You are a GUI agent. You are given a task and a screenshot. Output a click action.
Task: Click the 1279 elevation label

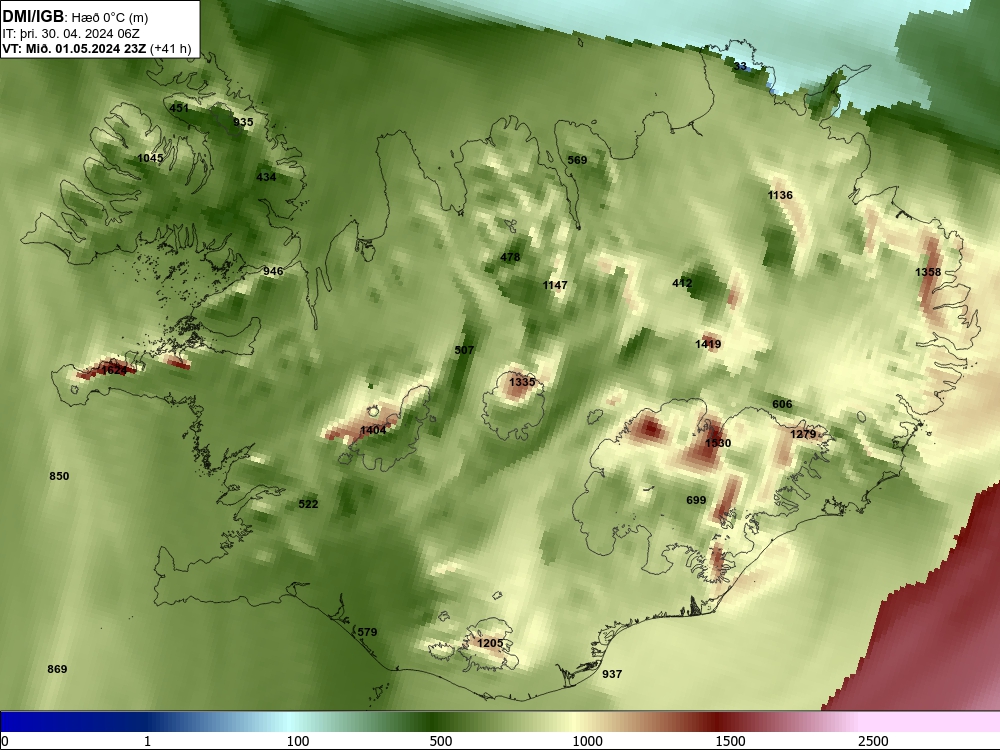[803, 434]
